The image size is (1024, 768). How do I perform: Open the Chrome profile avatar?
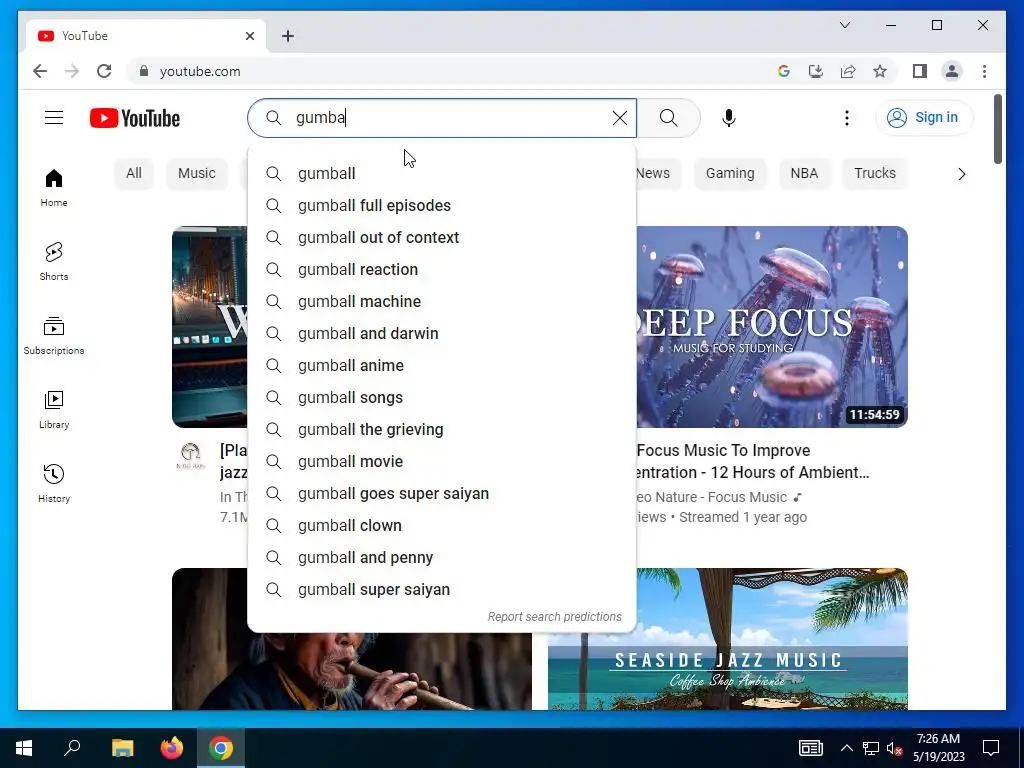tap(952, 71)
